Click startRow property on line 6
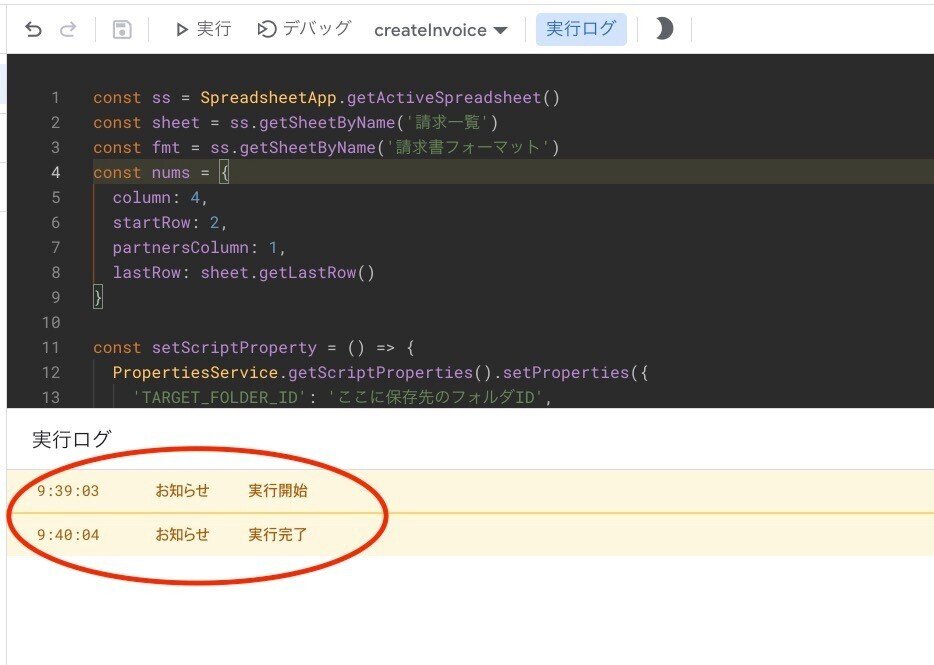 pos(151,222)
